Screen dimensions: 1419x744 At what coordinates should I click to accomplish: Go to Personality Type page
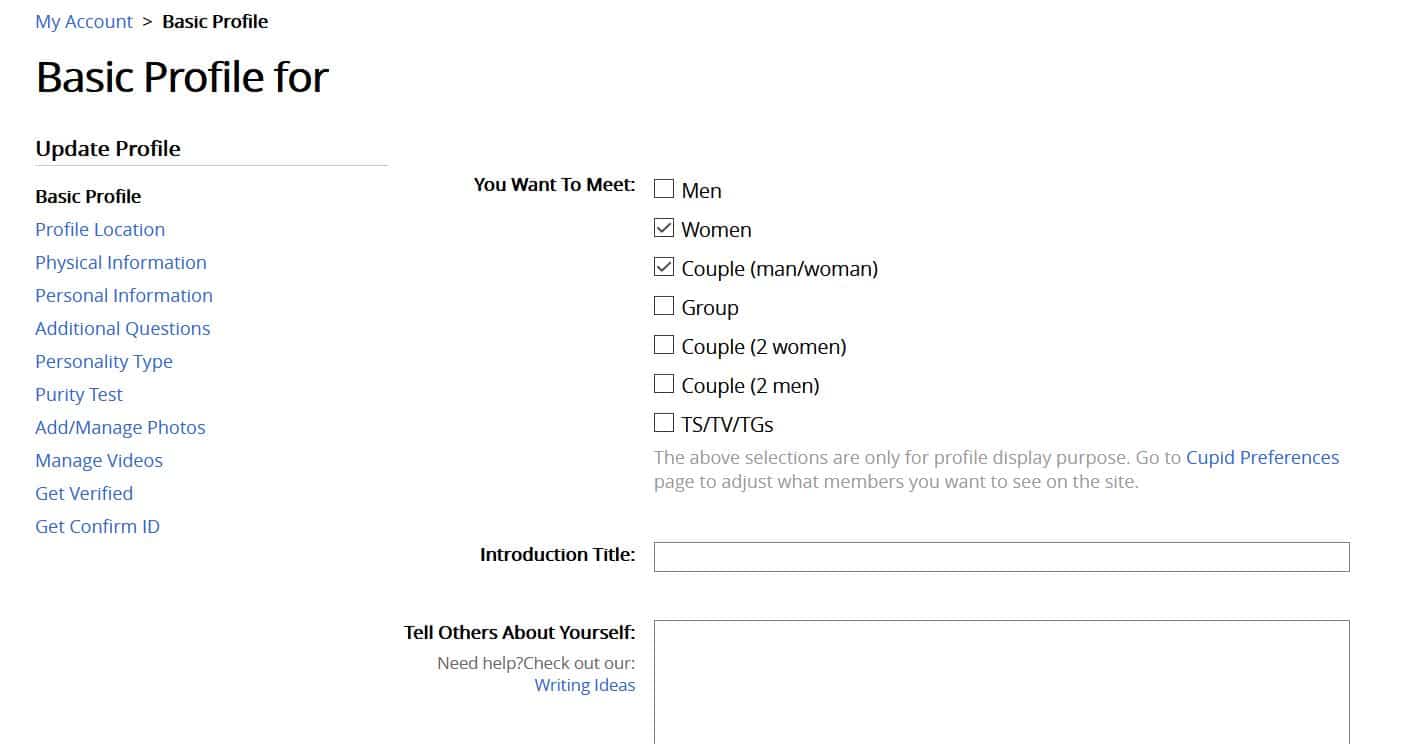point(104,361)
